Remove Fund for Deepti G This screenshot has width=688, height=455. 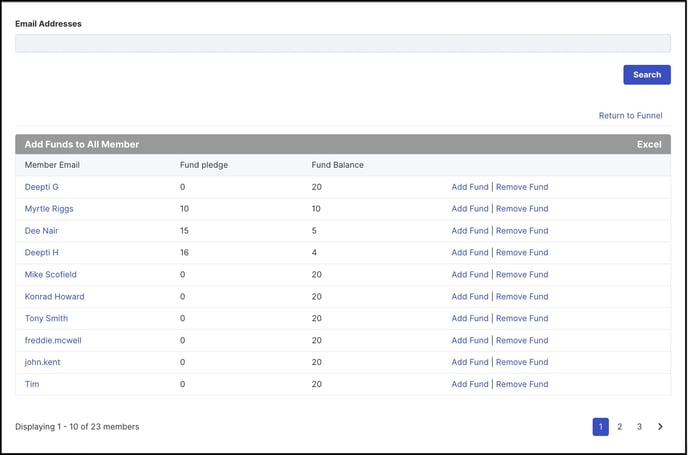[x=522, y=187]
